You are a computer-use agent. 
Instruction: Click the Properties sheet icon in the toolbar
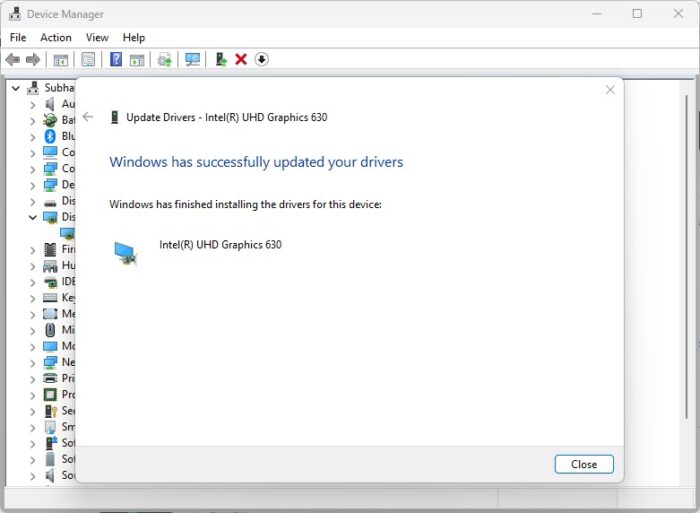pos(88,60)
